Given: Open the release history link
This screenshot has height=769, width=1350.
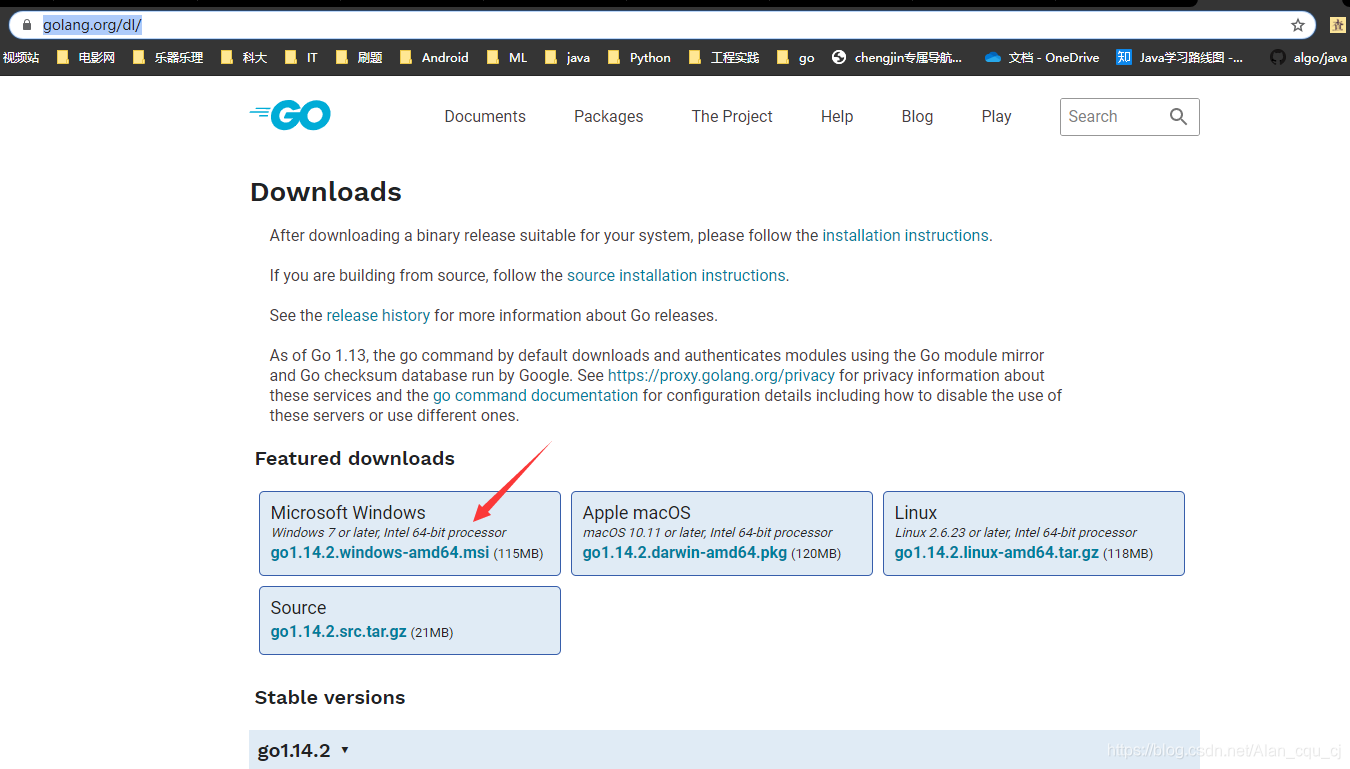Looking at the screenshot, I should pyautogui.click(x=378, y=316).
